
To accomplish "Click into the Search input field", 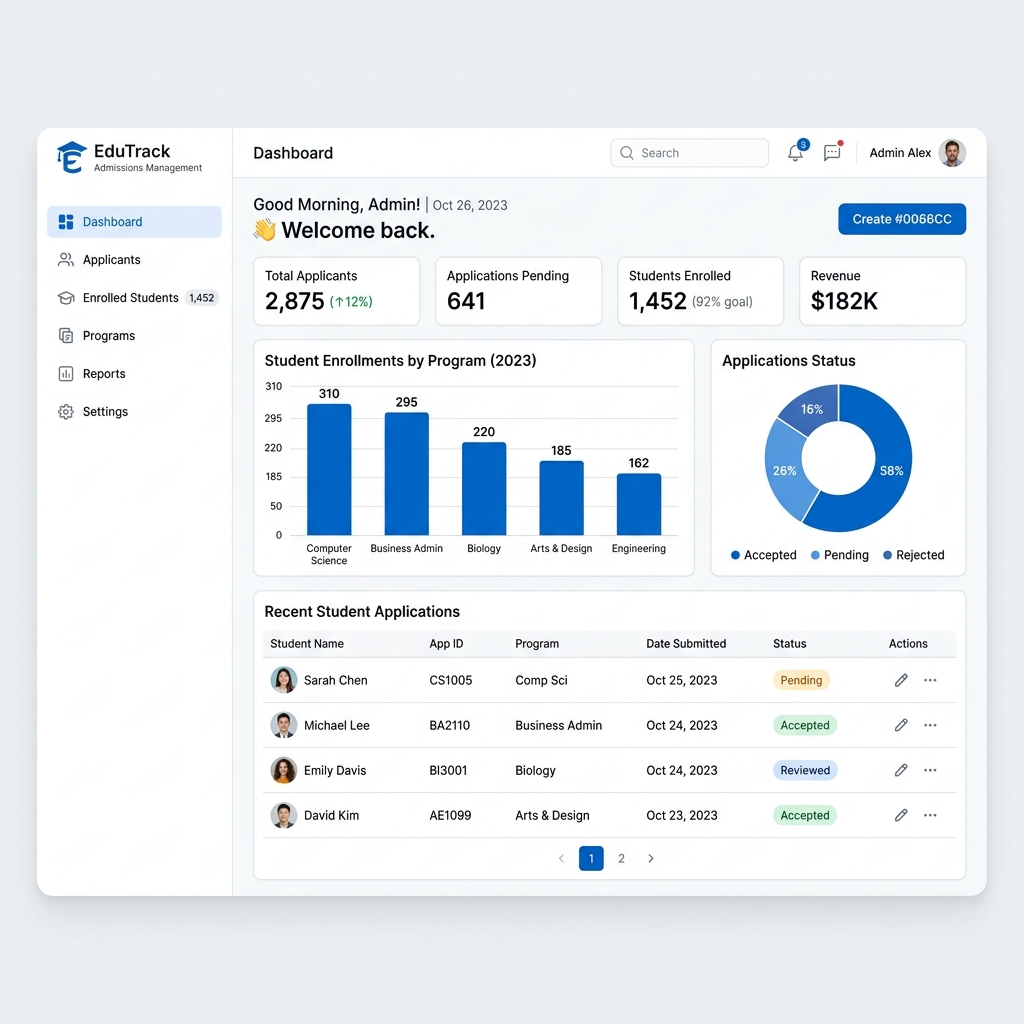I will 690,153.
